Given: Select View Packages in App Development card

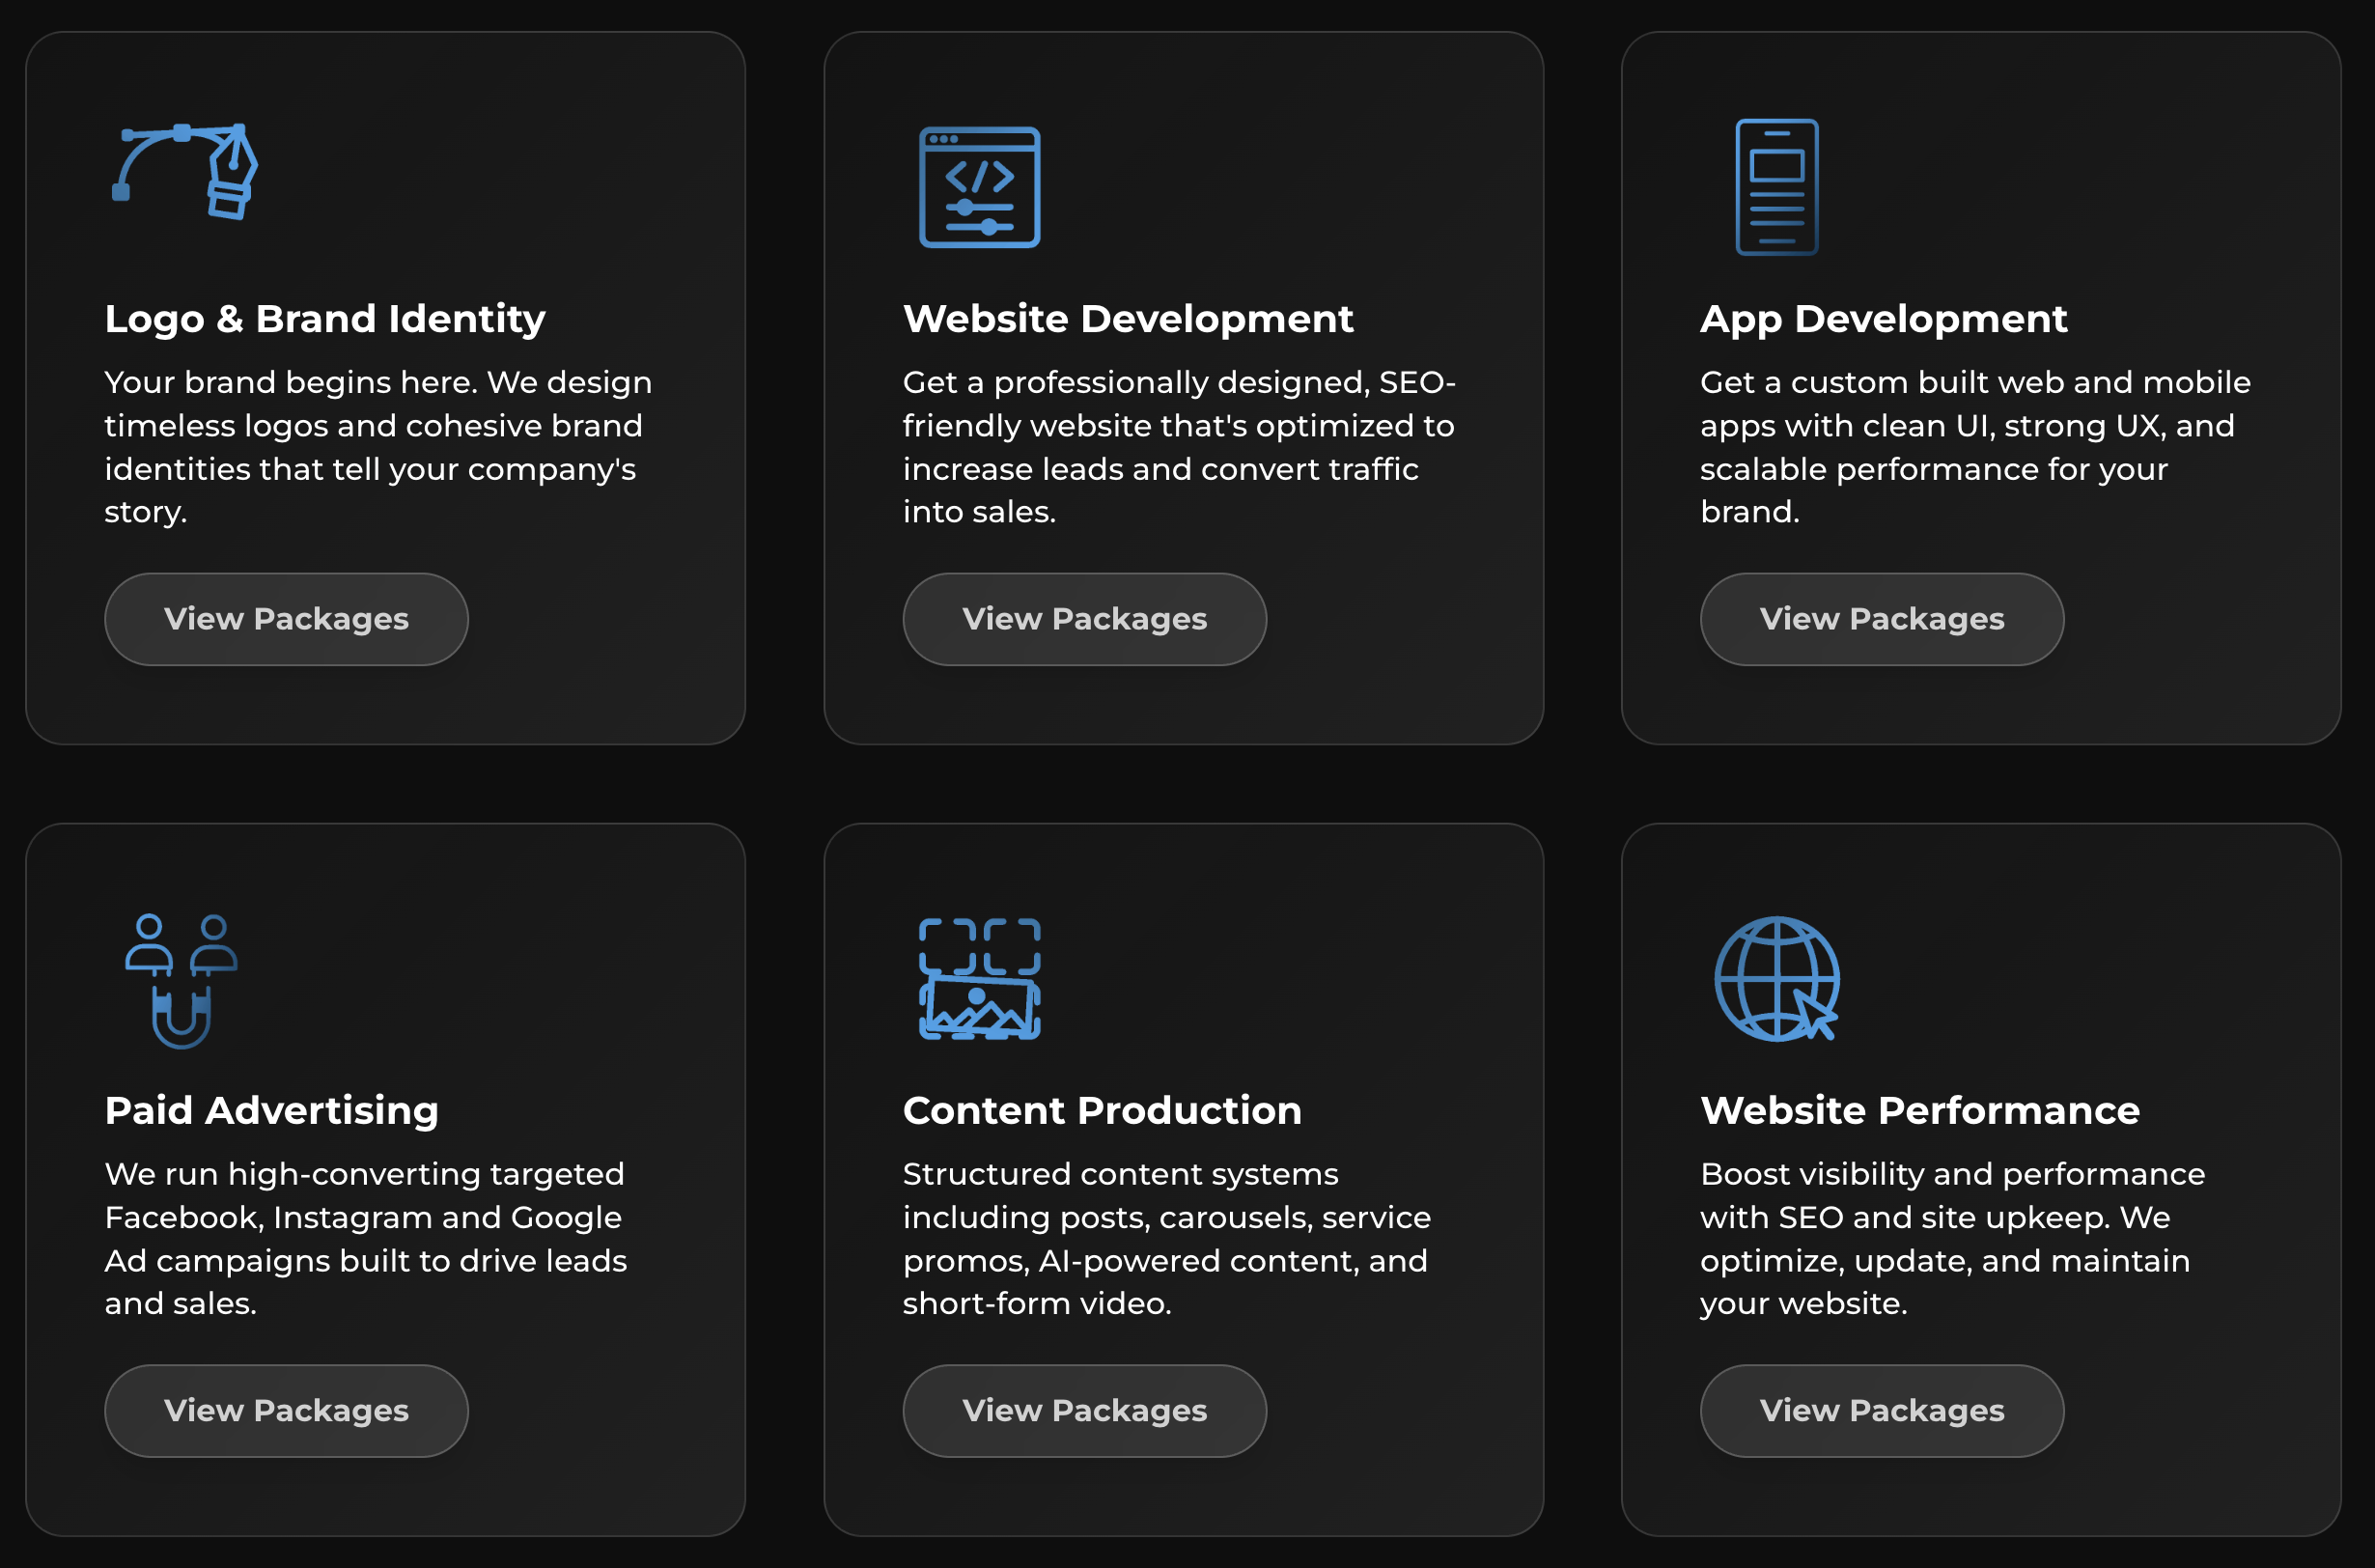Looking at the screenshot, I should pyautogui.click(x=1881, y=619).
